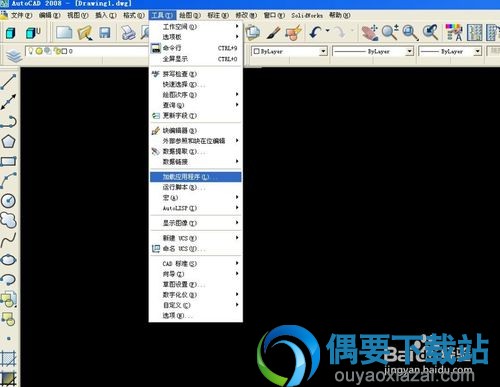Click the Copy clipboard icon
The width and height of the screenshot is (500, 387).
(253, 33)
